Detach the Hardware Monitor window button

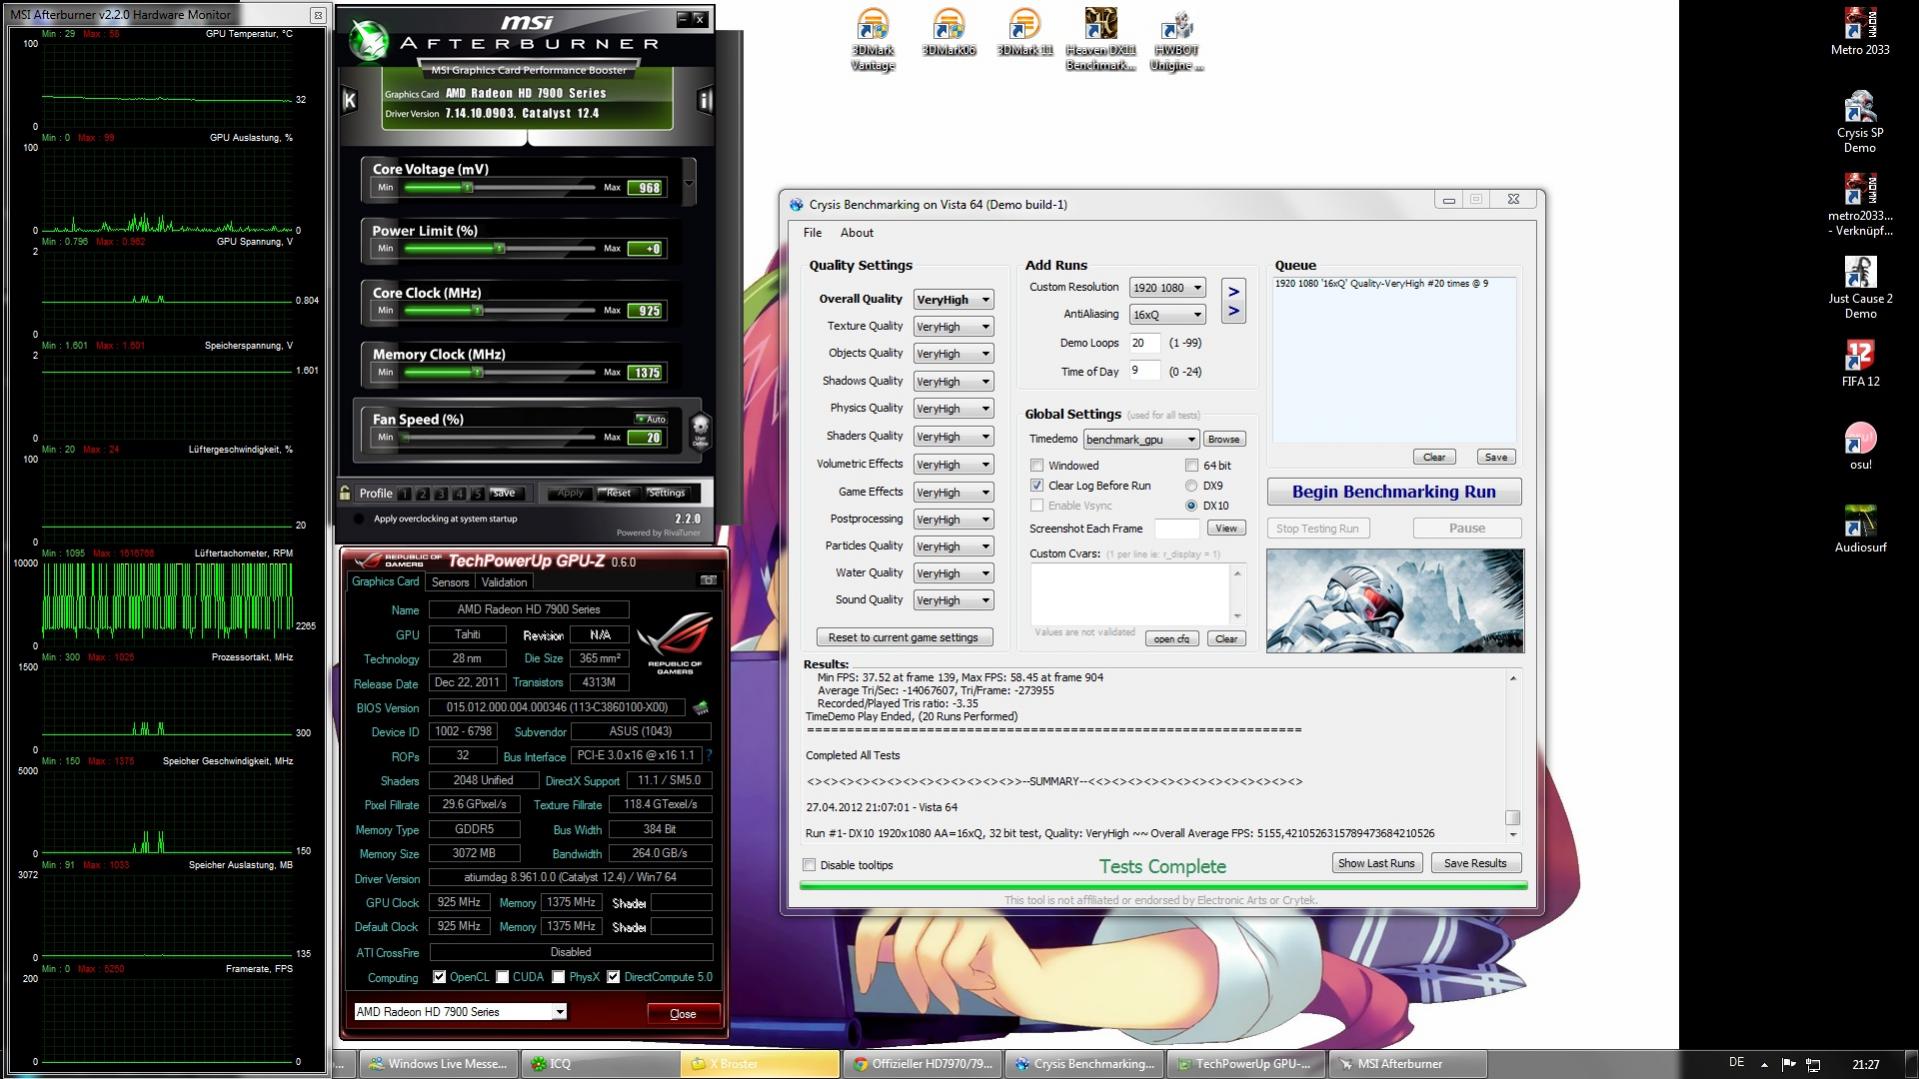[317, 15]
